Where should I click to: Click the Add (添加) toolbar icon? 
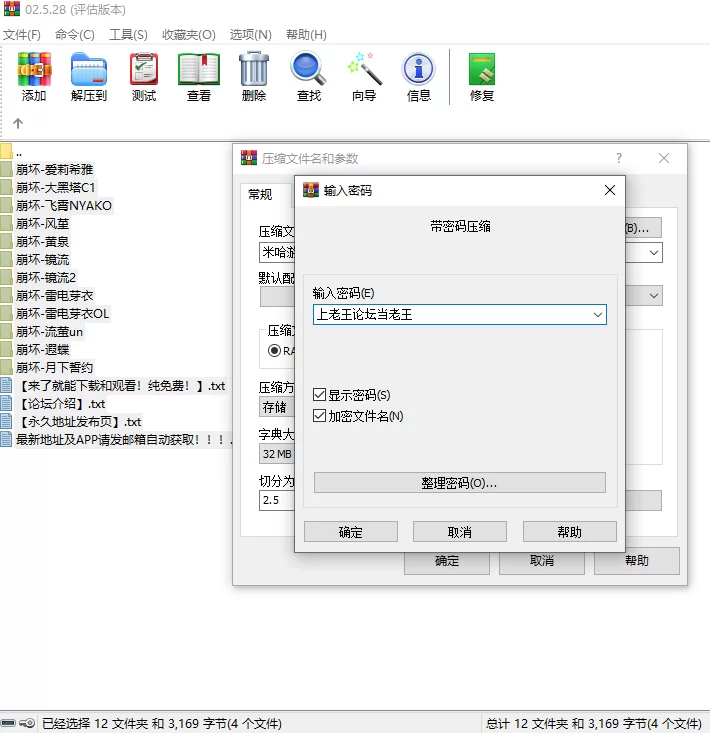(34, 69)
